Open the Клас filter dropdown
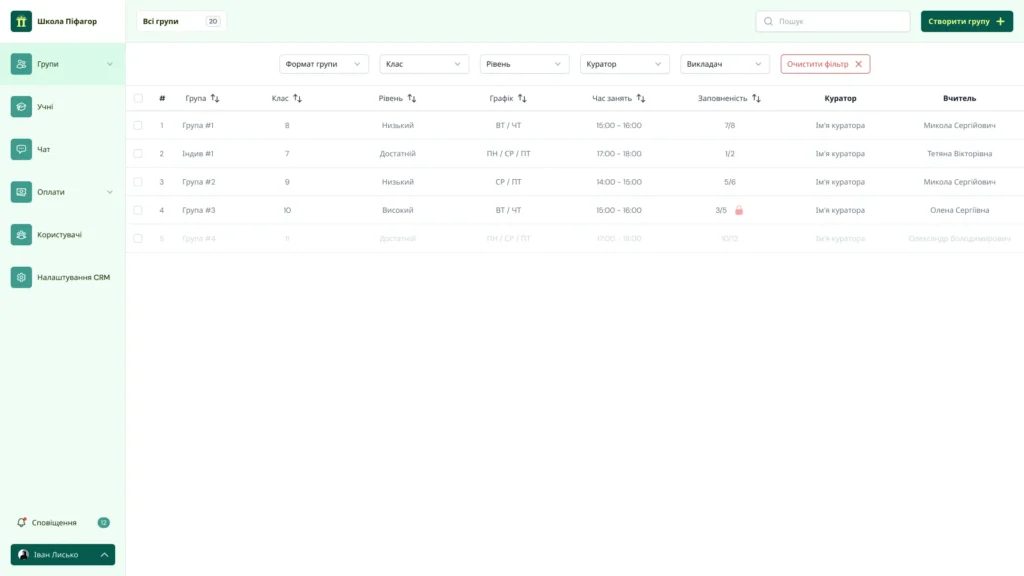This screenshot has width=1024, height=576. coord(424,64)
